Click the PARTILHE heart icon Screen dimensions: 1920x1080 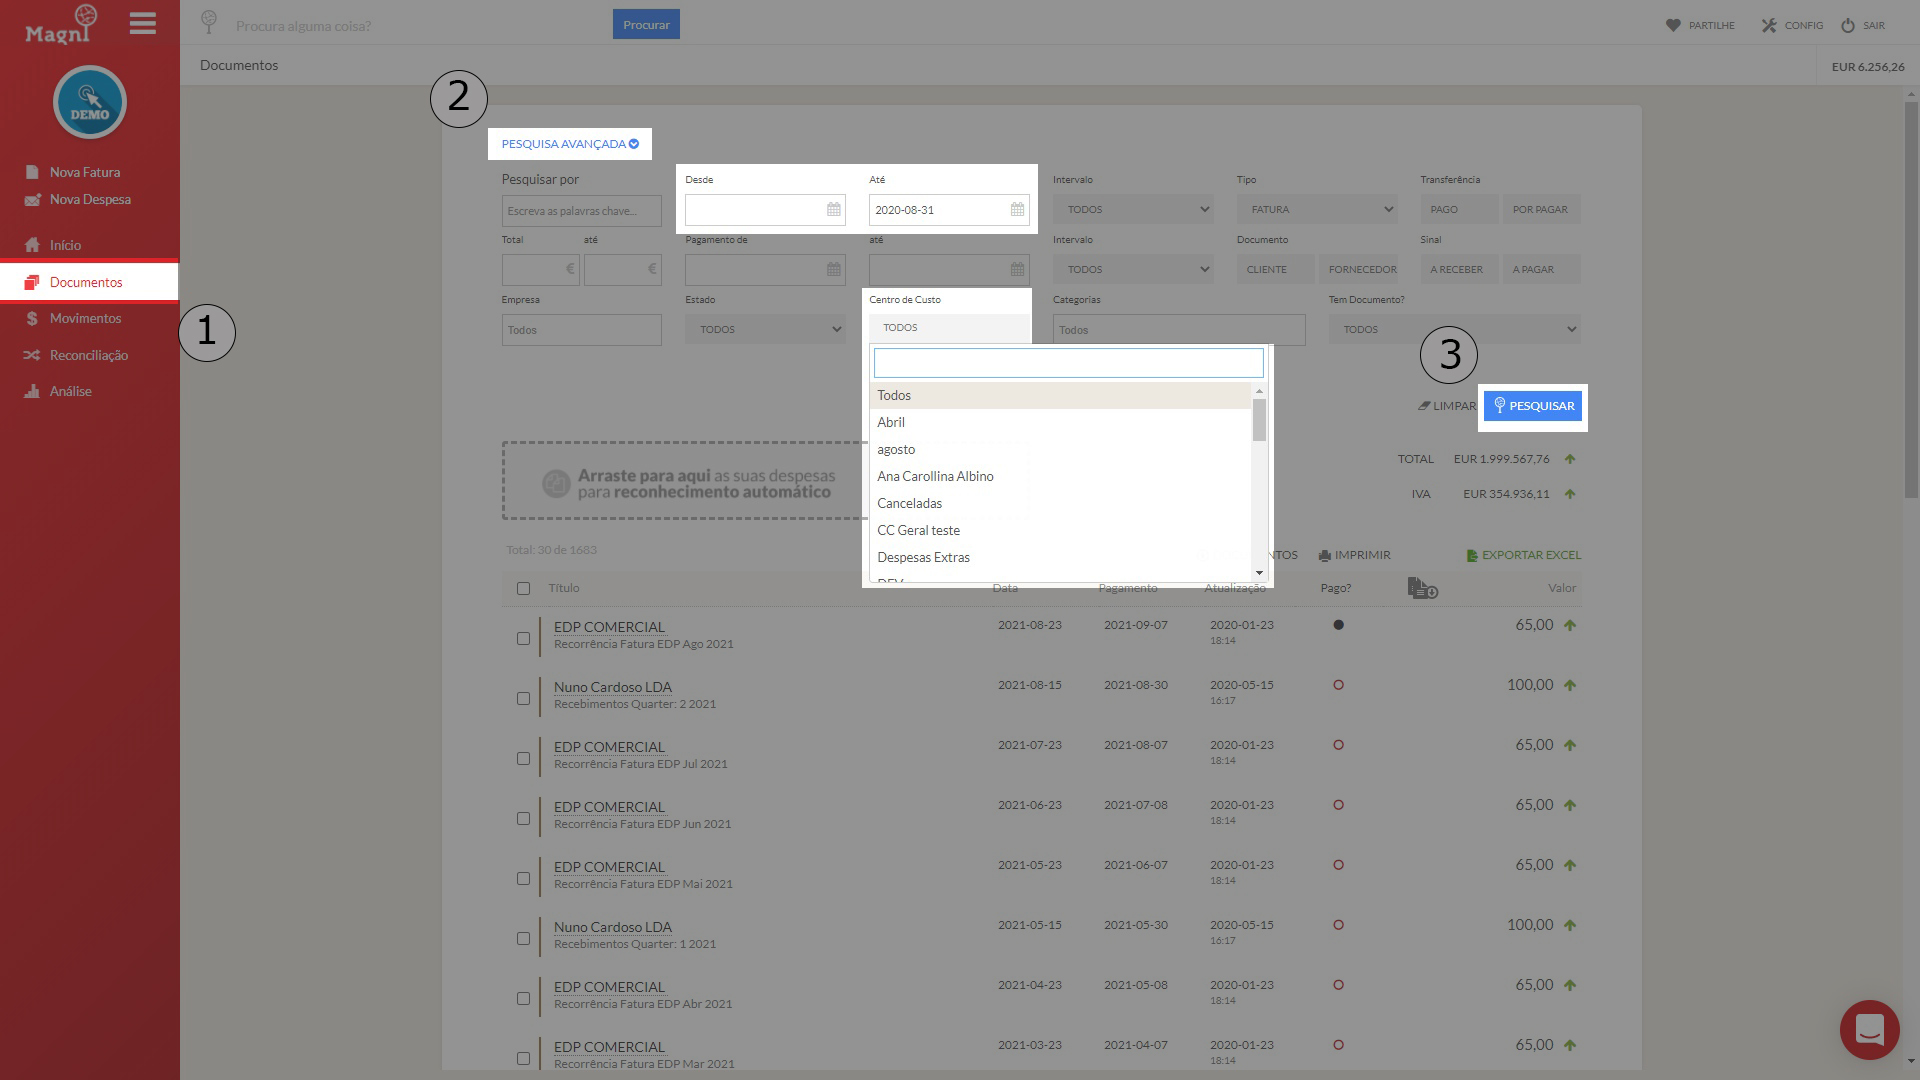point(1673,25)
